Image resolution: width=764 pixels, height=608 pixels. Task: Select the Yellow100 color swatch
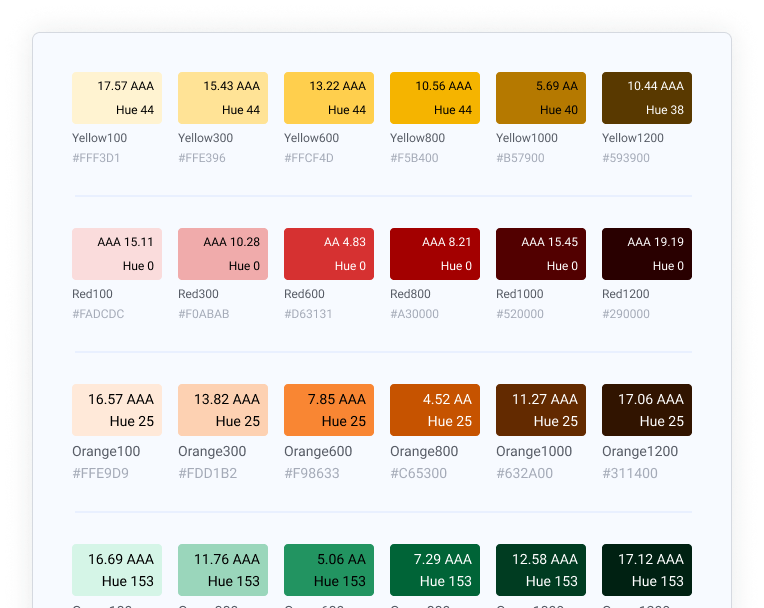(x=117, y=98)
